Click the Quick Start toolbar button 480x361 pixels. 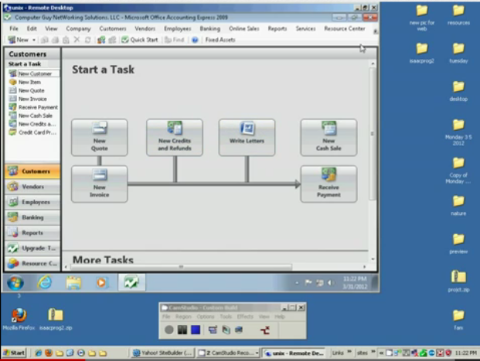pos(140,40)
